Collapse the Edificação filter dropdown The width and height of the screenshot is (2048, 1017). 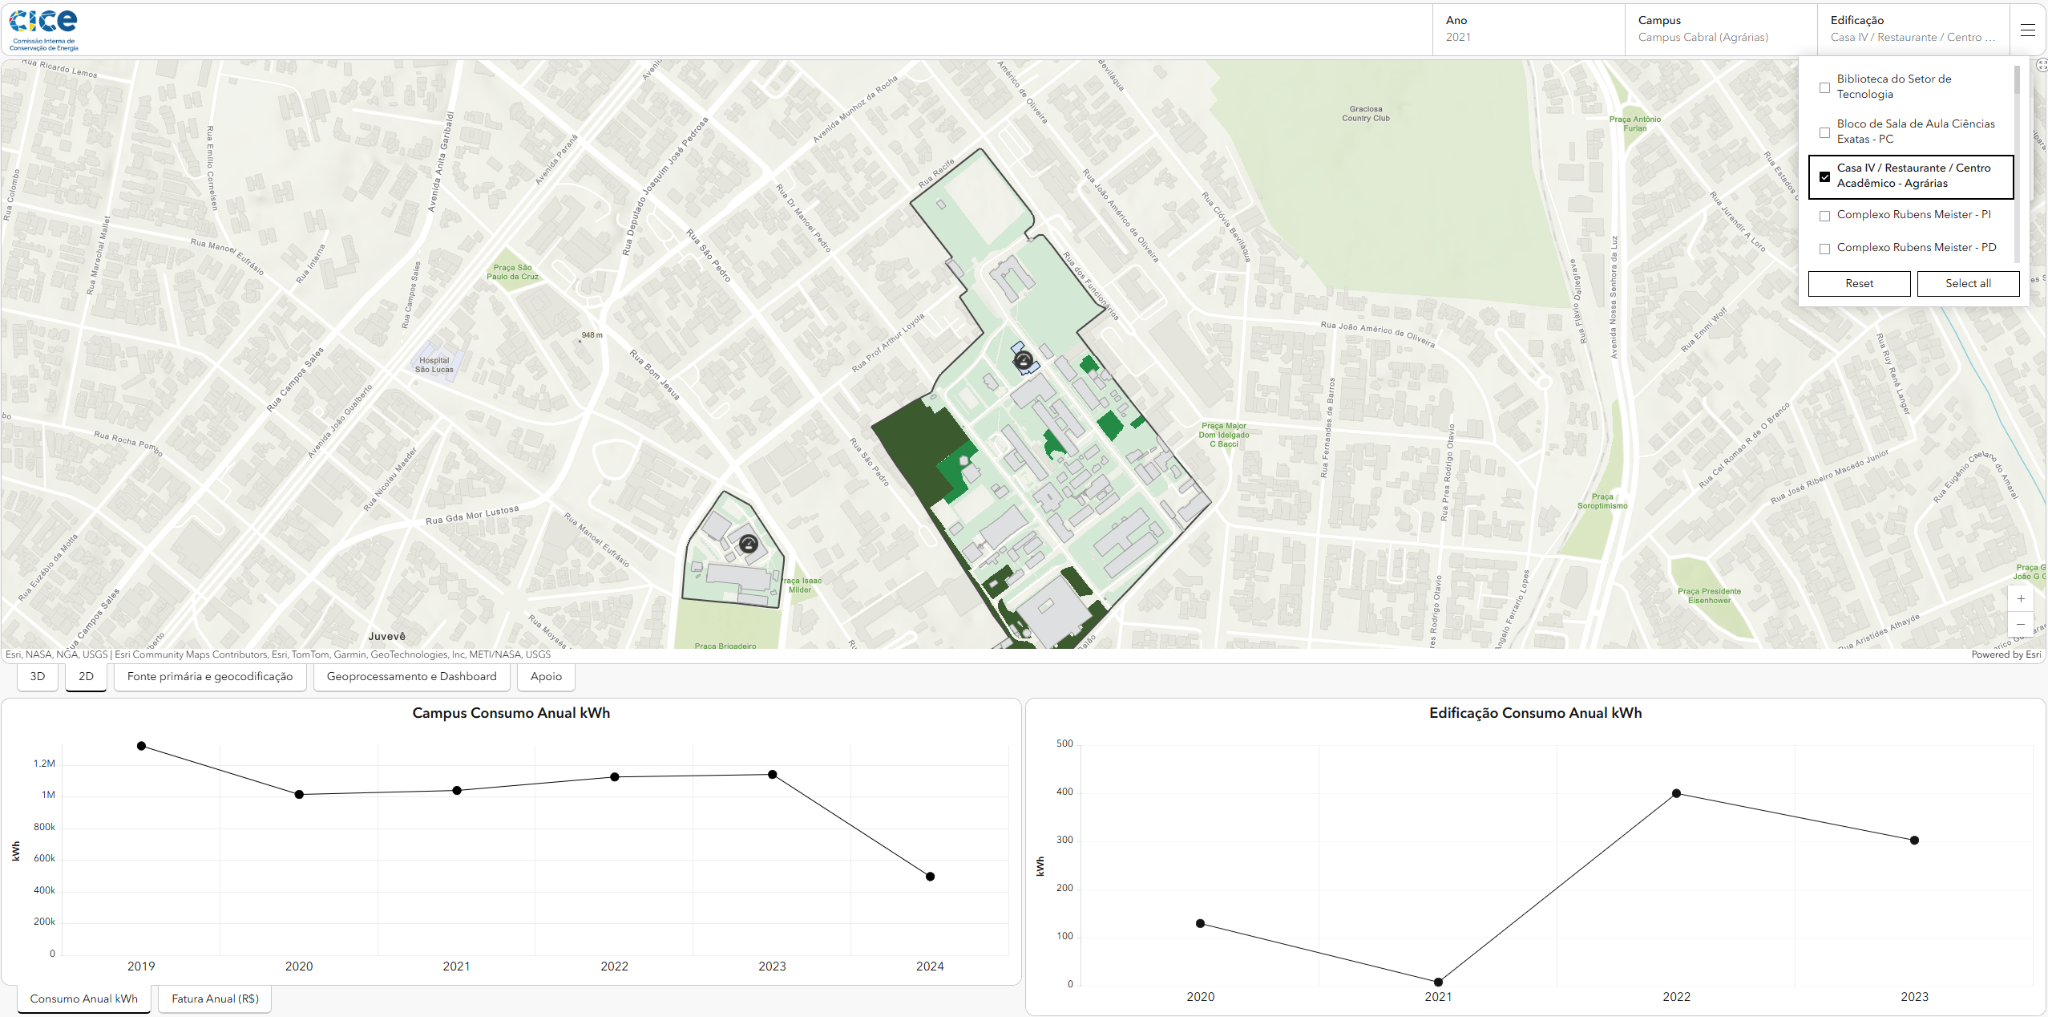[1912, 29]
